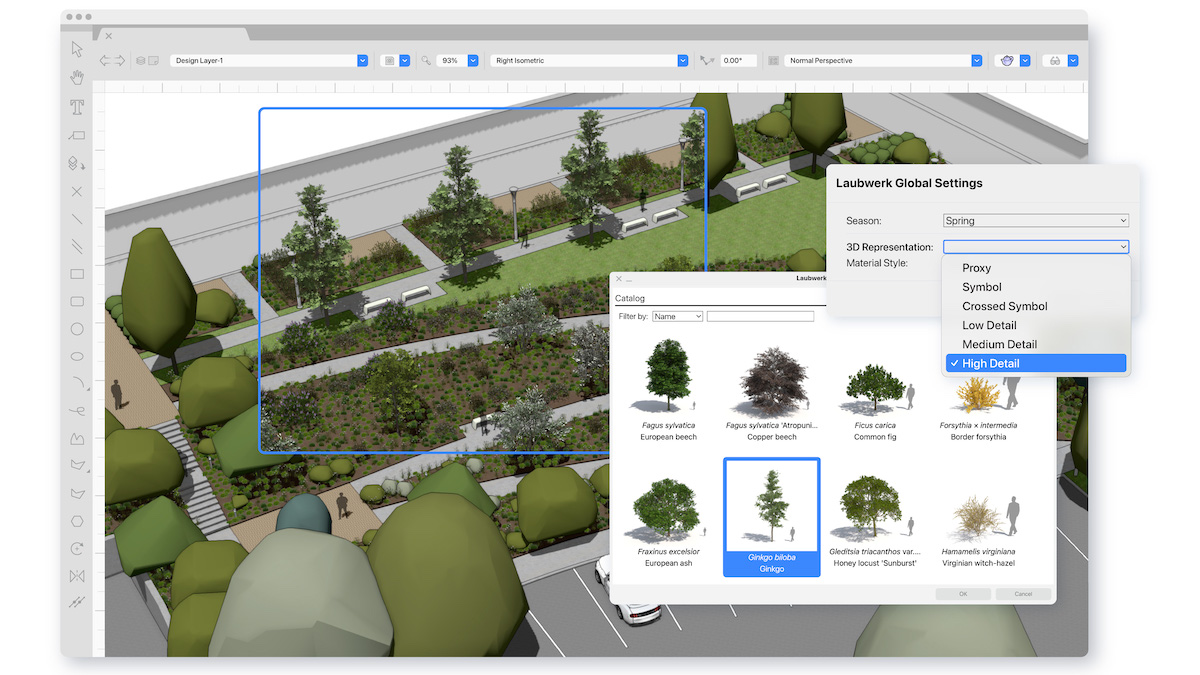This screenshot has width=1200, height=675.
Task: Select the Selection tool arrow
Action: point(75,48)
